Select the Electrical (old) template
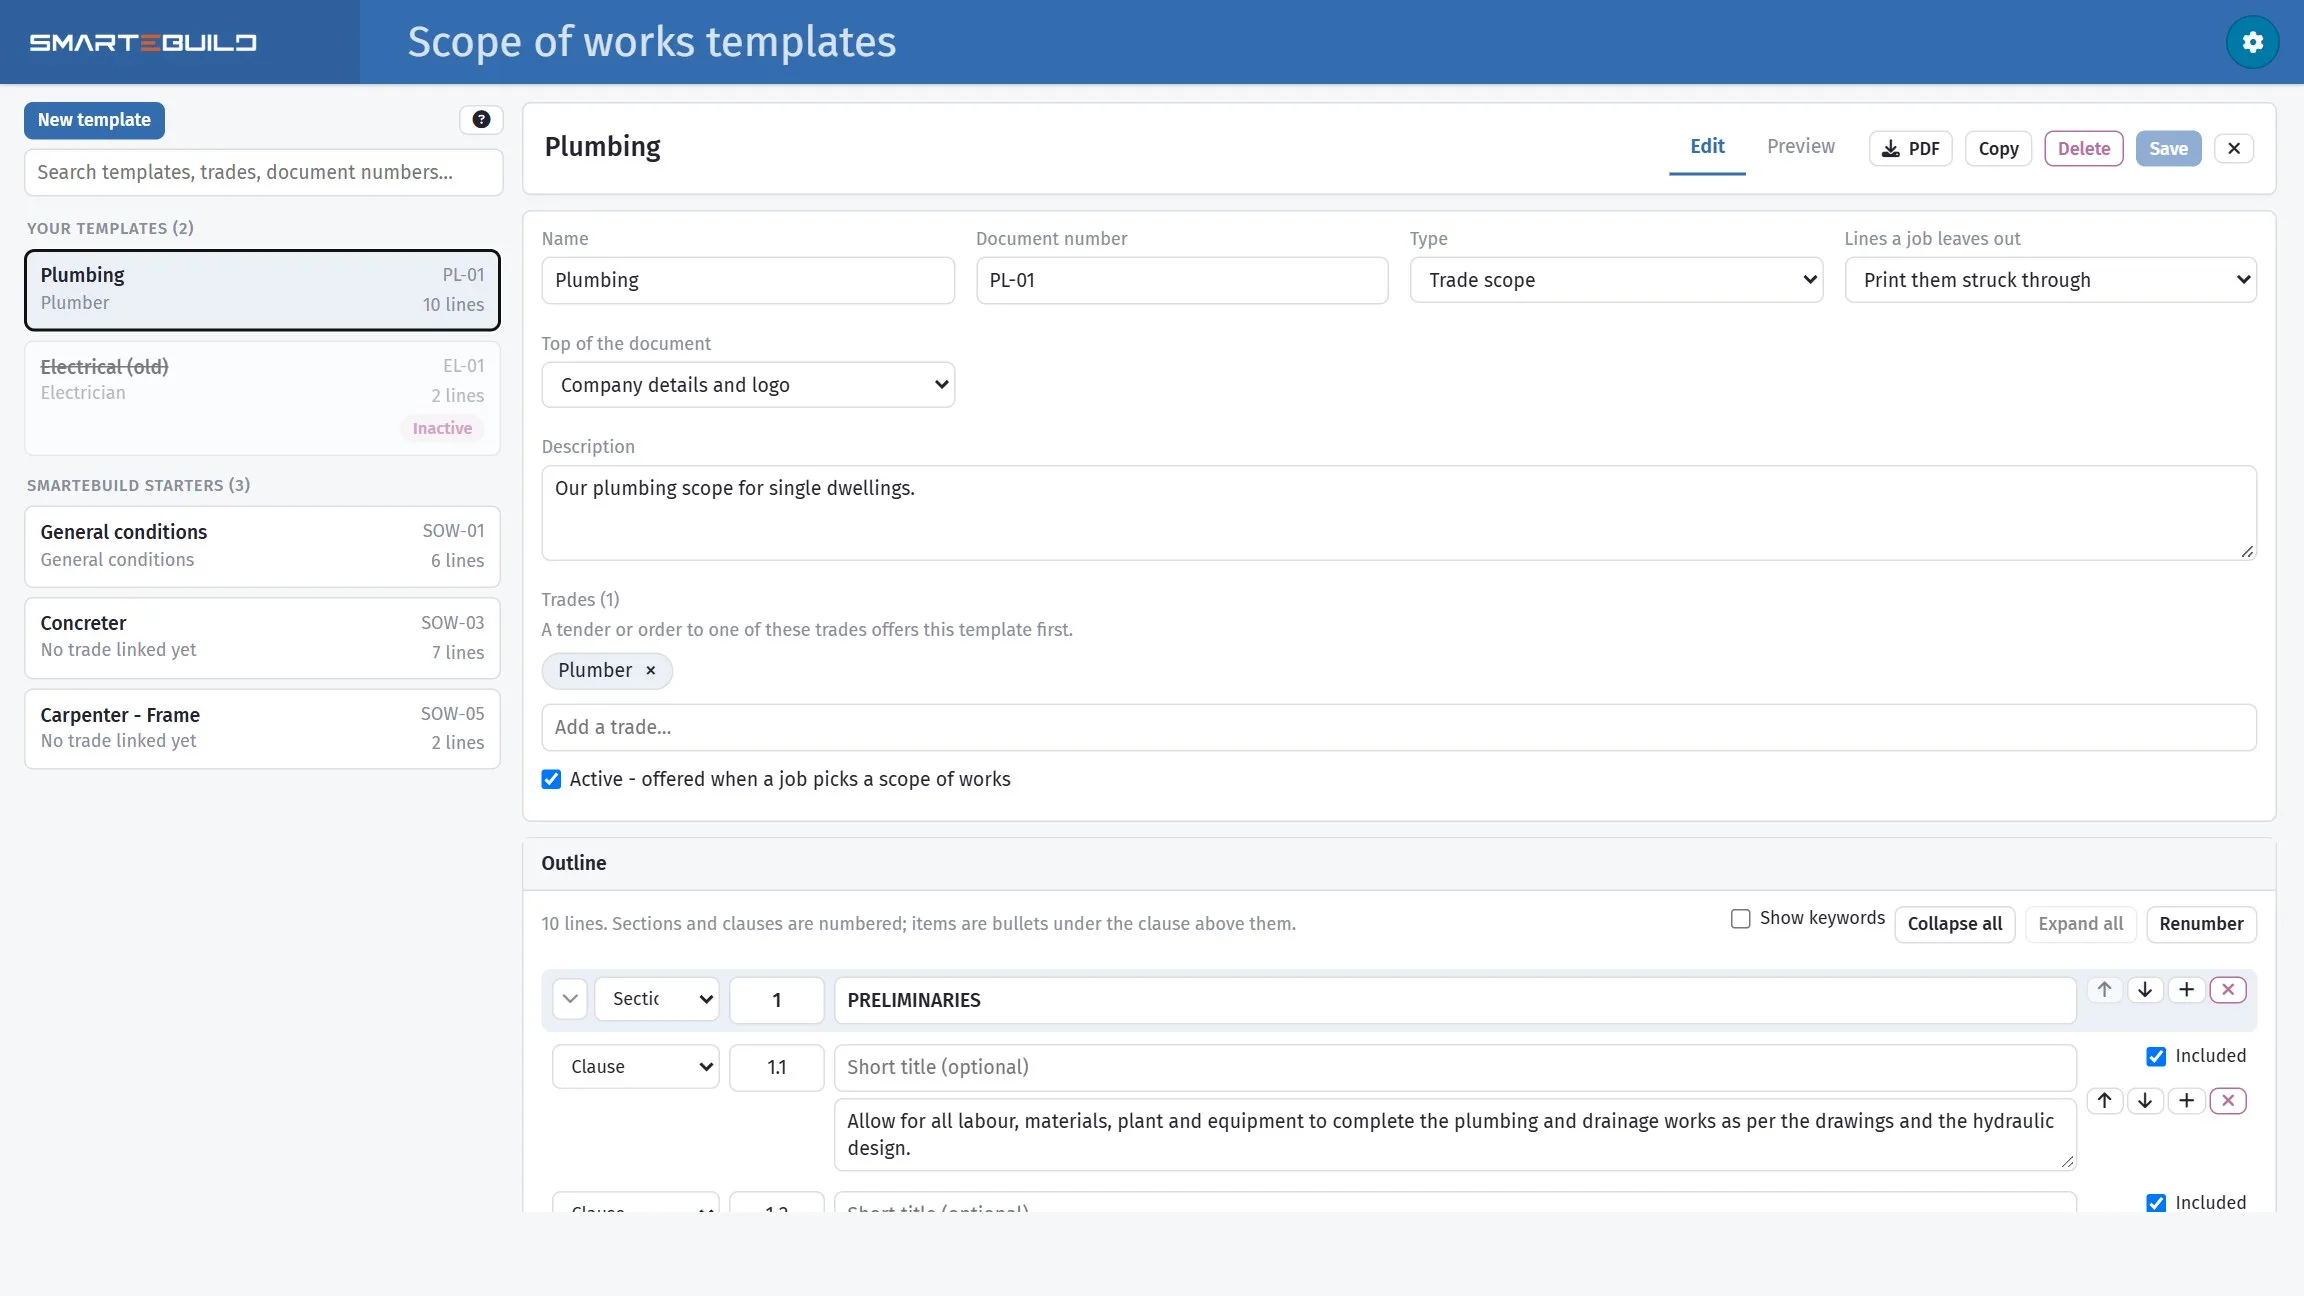Image resolution: width=2304 pixels, height=1296 pixels. tap(262, 398)
